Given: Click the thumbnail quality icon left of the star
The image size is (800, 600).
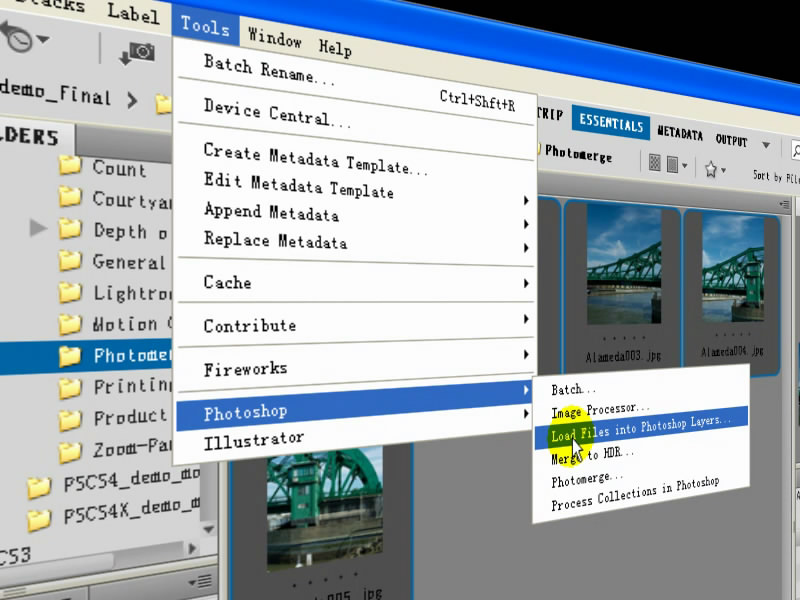Looking at the screenshot, I should [654, 164].
